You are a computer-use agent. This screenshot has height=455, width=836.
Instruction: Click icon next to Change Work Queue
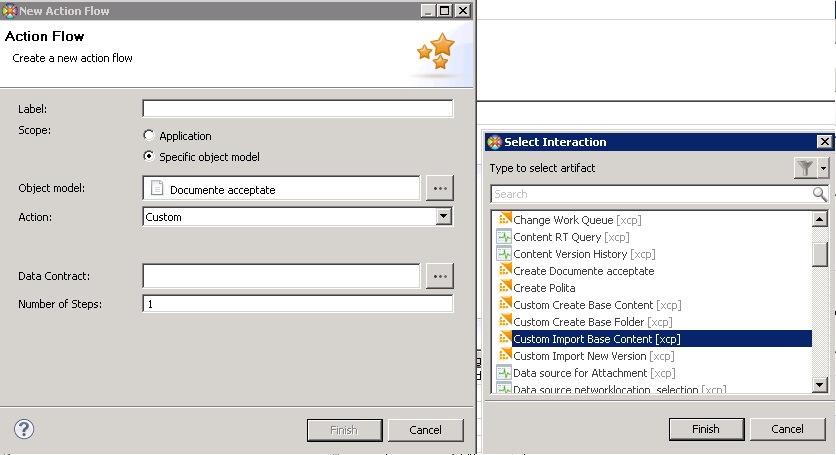tap(504, 219)
